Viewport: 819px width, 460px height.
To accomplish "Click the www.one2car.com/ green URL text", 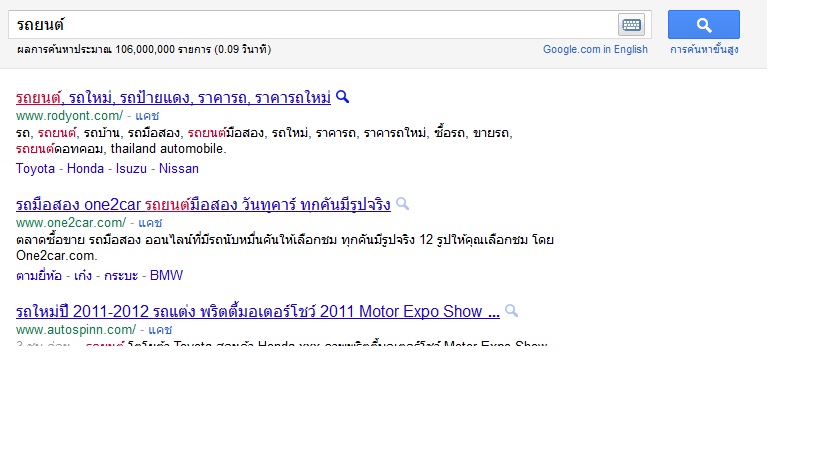I will [71, 223].
